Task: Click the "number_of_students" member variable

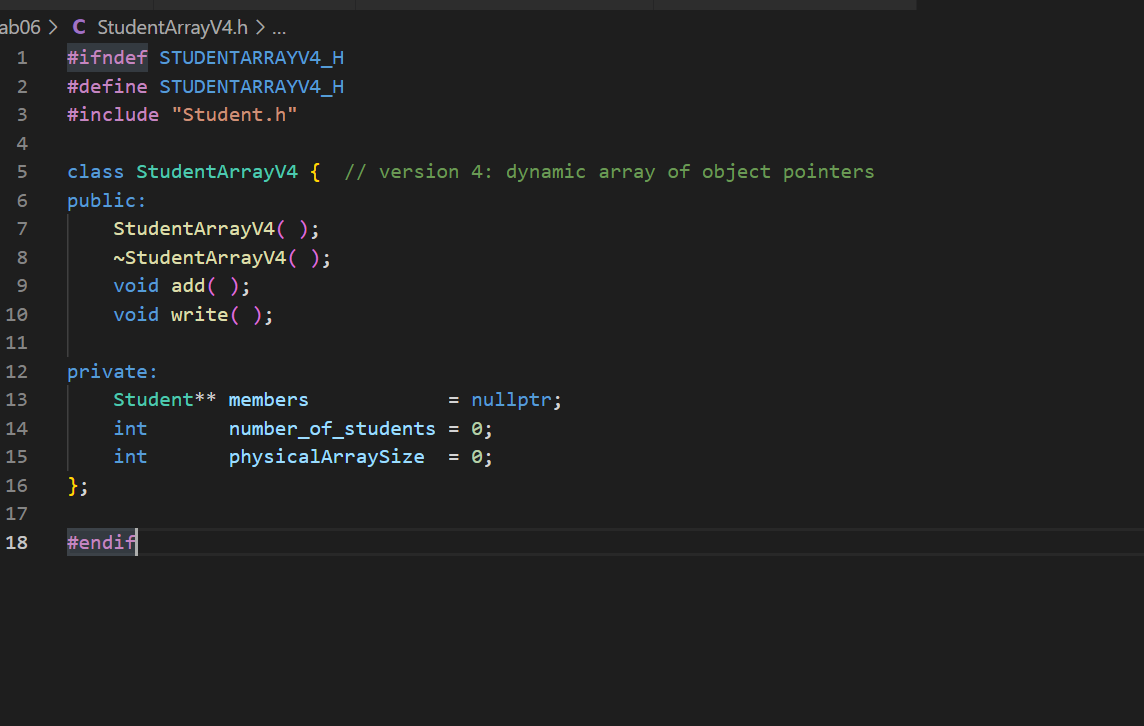Action: tap(331, 428)
